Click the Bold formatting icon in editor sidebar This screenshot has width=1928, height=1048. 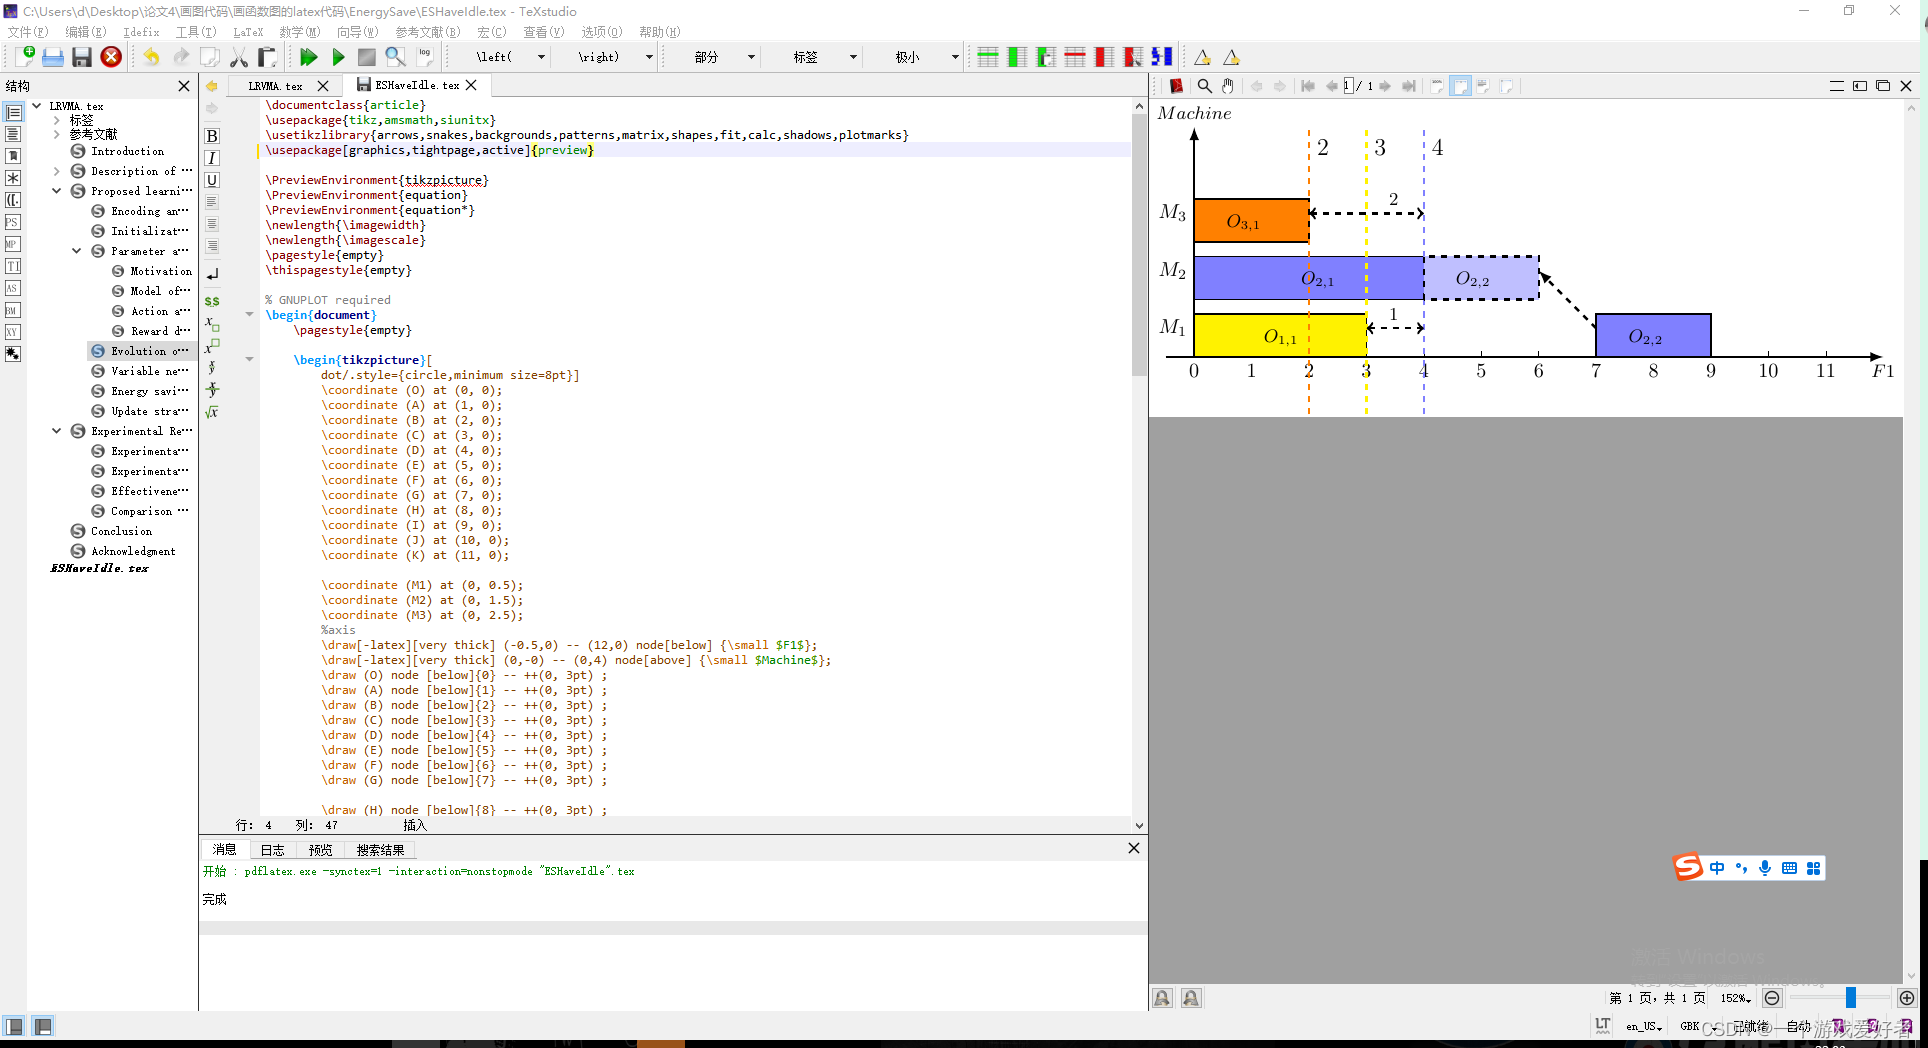212,136
